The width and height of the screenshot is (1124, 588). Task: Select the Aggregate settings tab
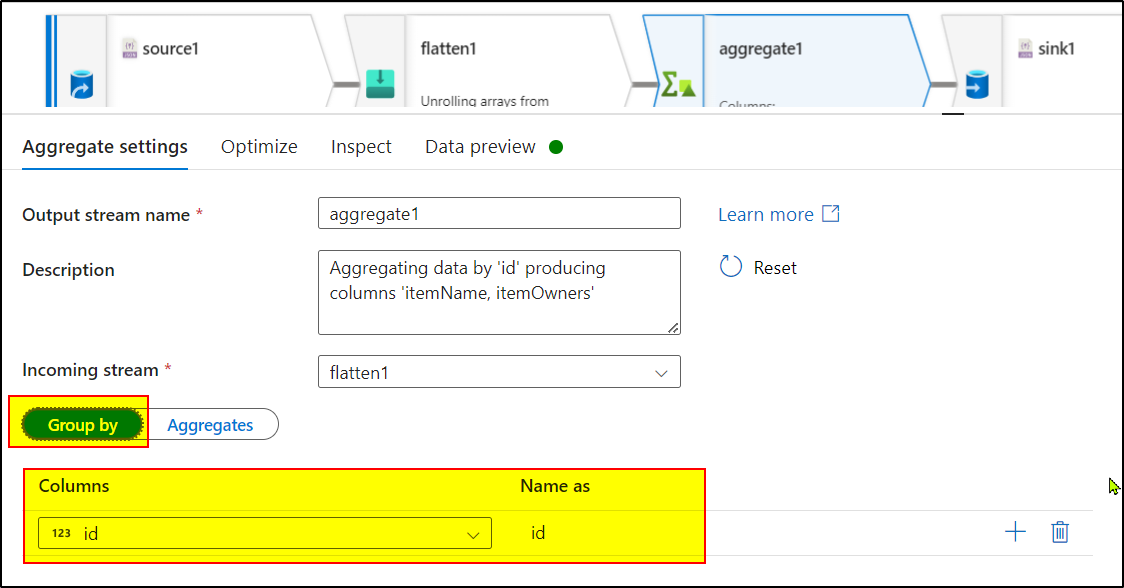(x=105, y=147)
